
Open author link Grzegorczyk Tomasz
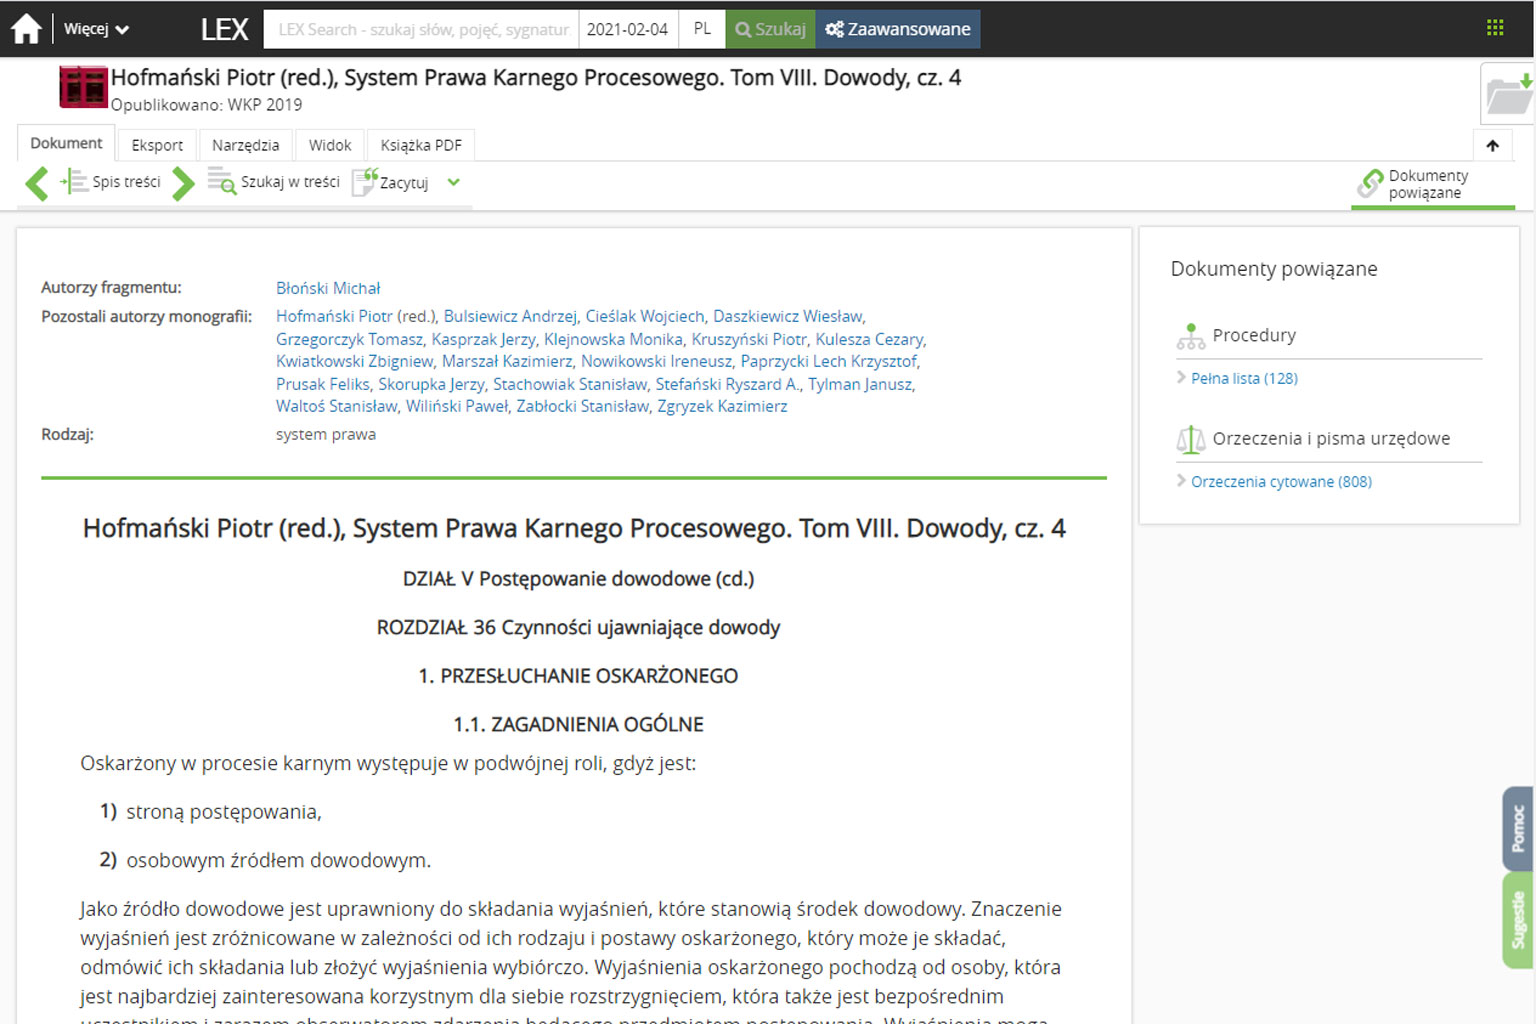(349, 339)
